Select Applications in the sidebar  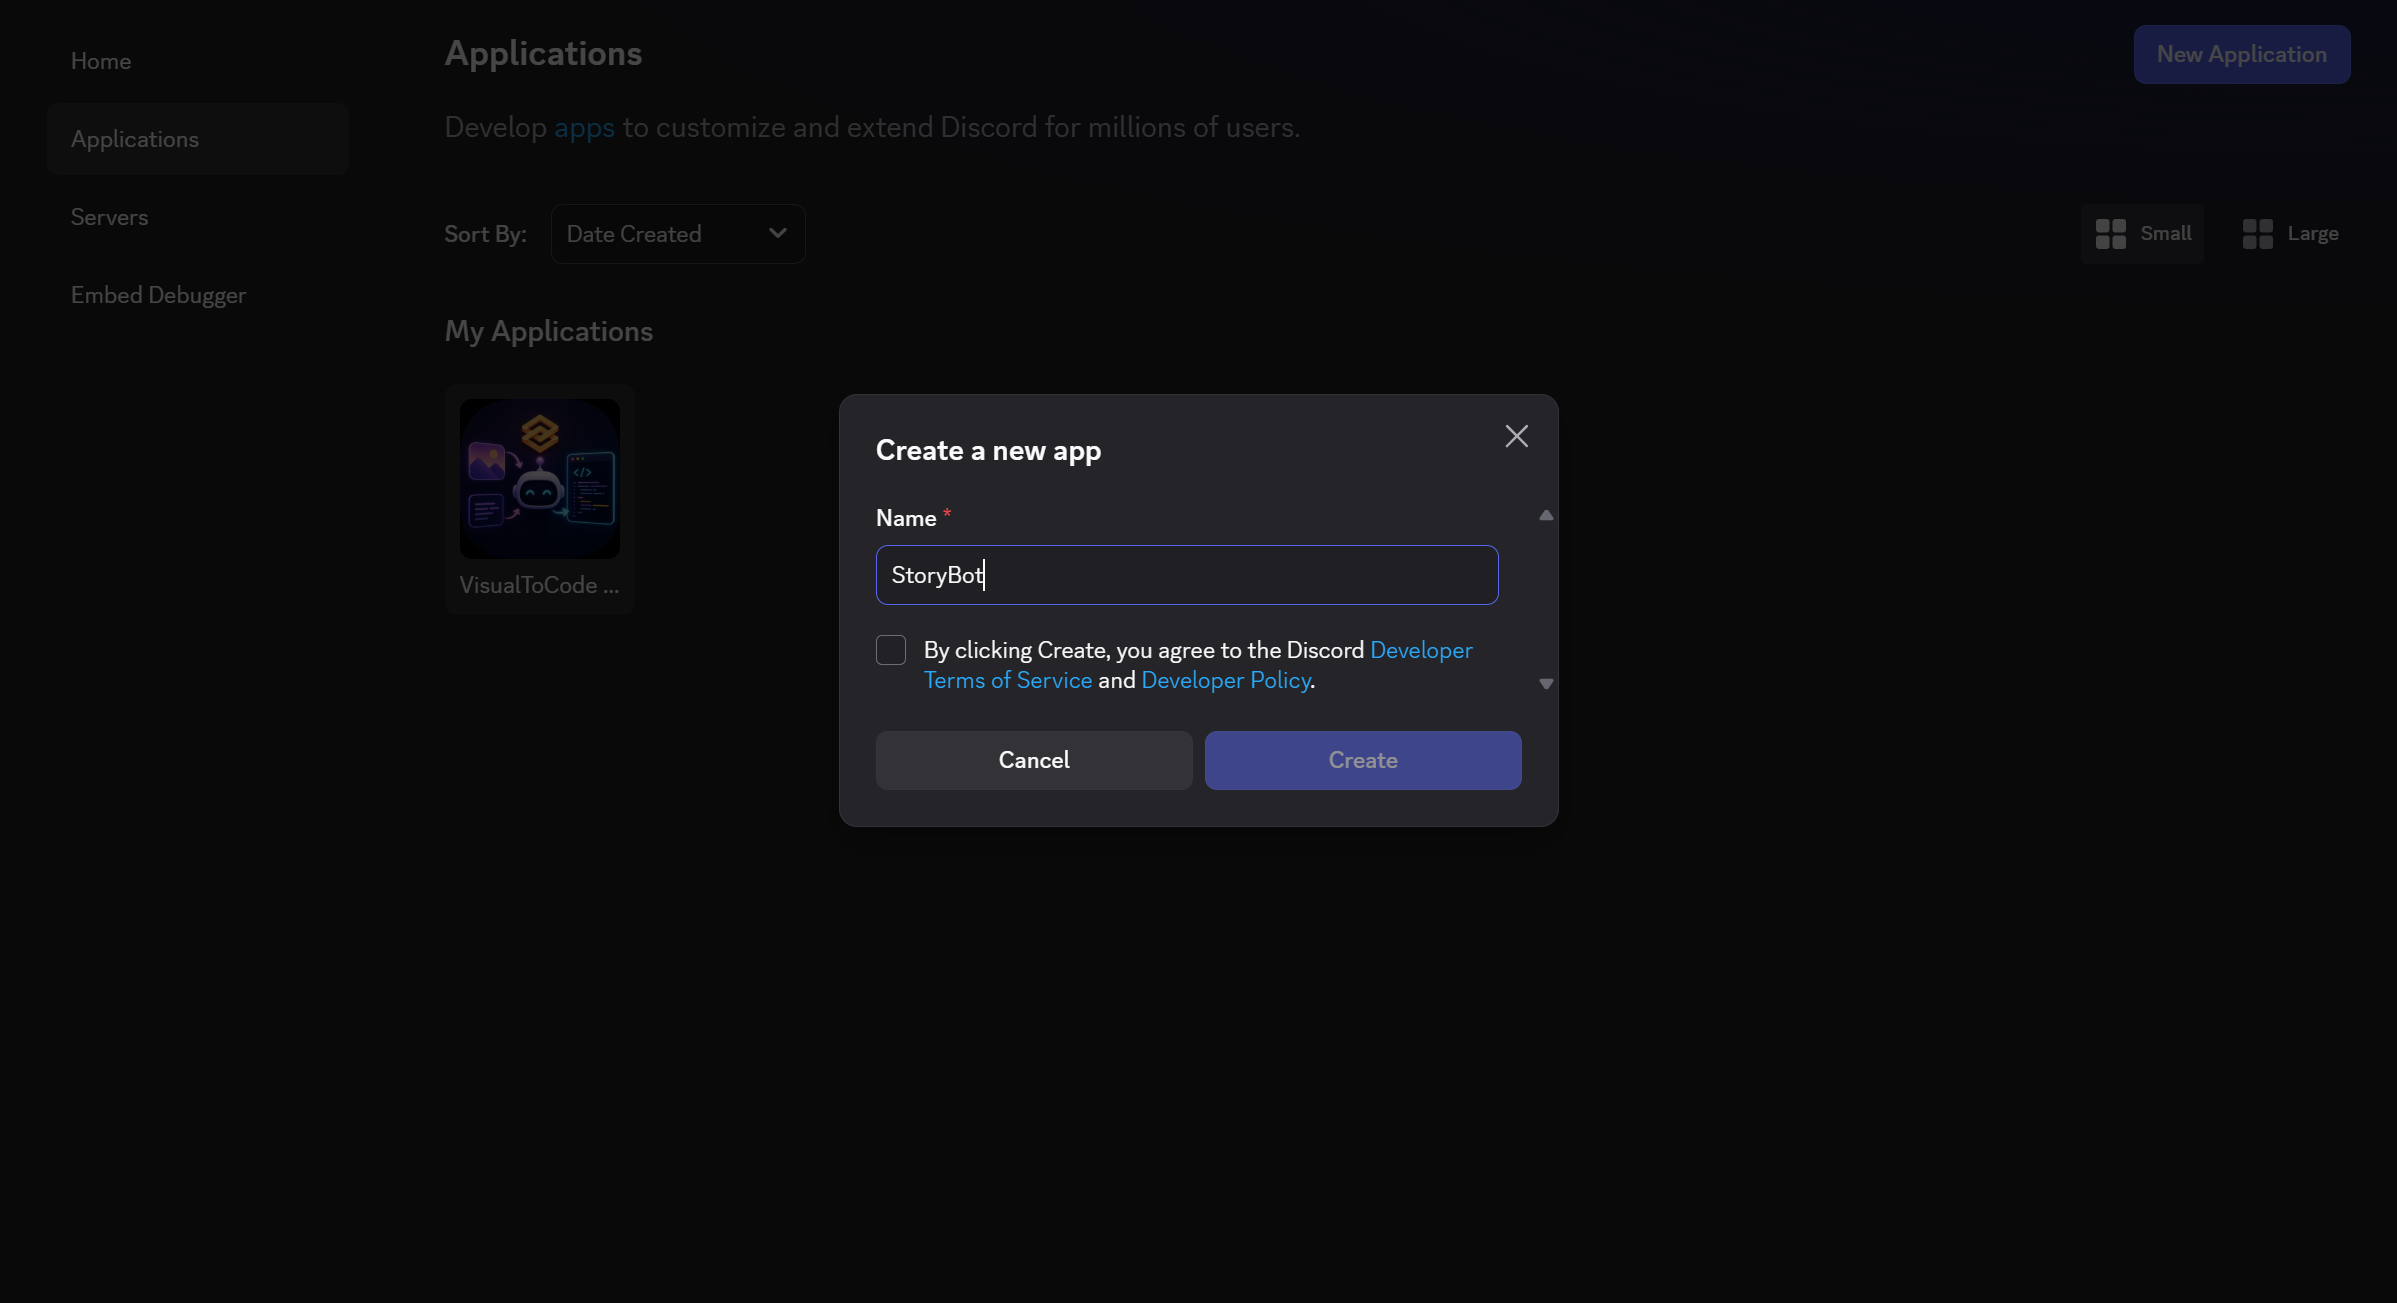click(x=197, y=139)
